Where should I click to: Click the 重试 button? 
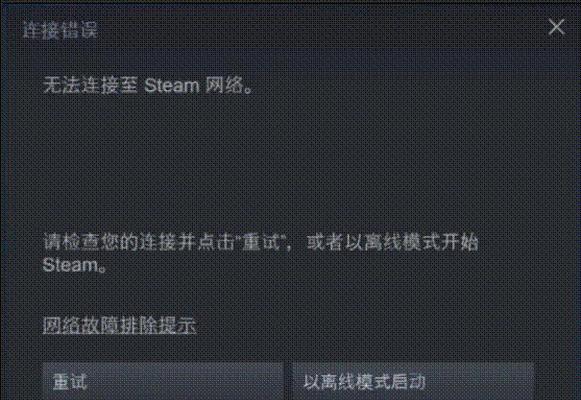pyautogui.click(x=163, y=381)
